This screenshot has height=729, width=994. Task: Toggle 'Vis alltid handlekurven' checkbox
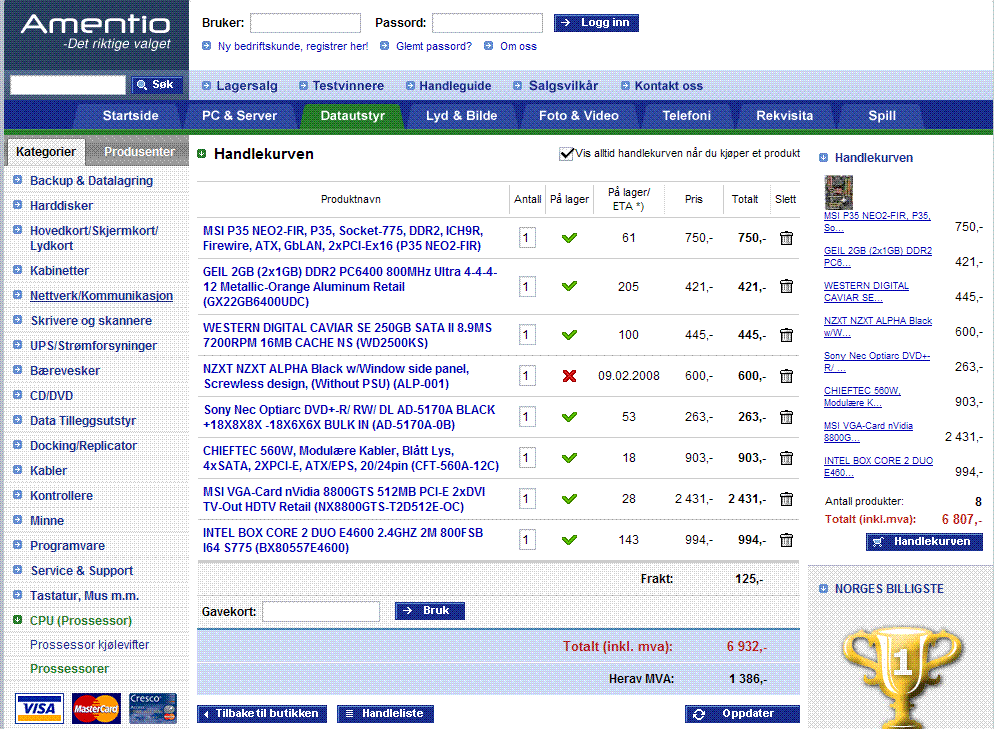point(567,153)
